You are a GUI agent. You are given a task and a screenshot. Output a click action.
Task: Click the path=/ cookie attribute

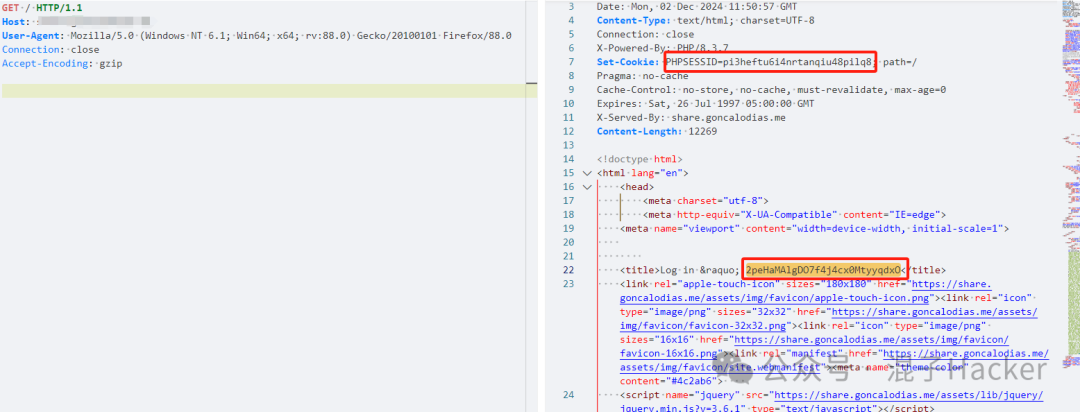(900, 62)
